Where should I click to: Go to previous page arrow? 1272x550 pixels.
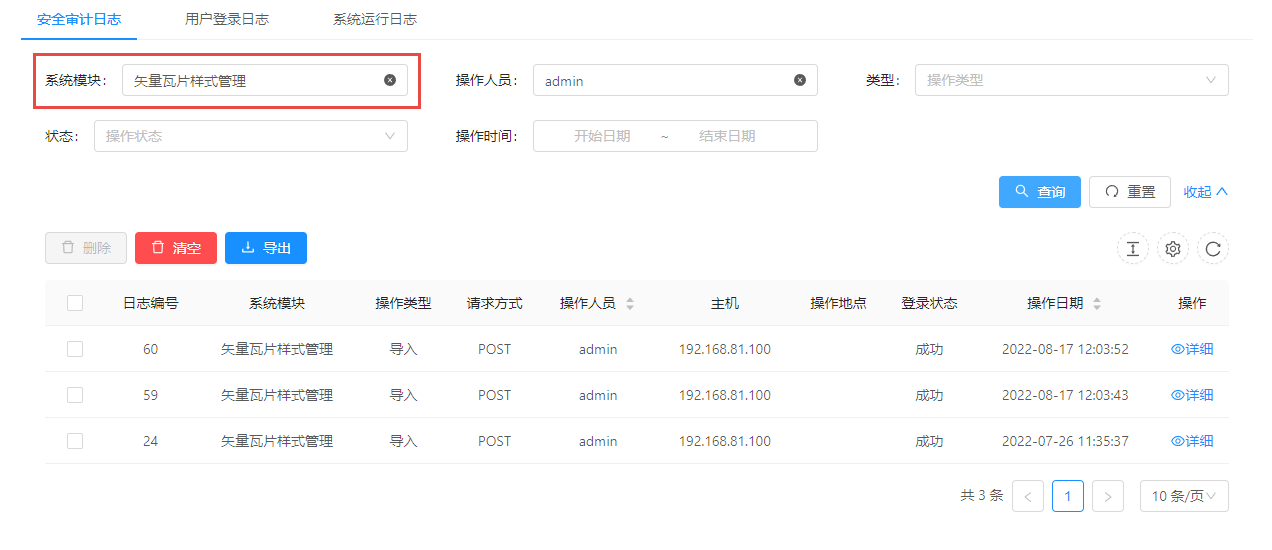tap(1028, 496)
